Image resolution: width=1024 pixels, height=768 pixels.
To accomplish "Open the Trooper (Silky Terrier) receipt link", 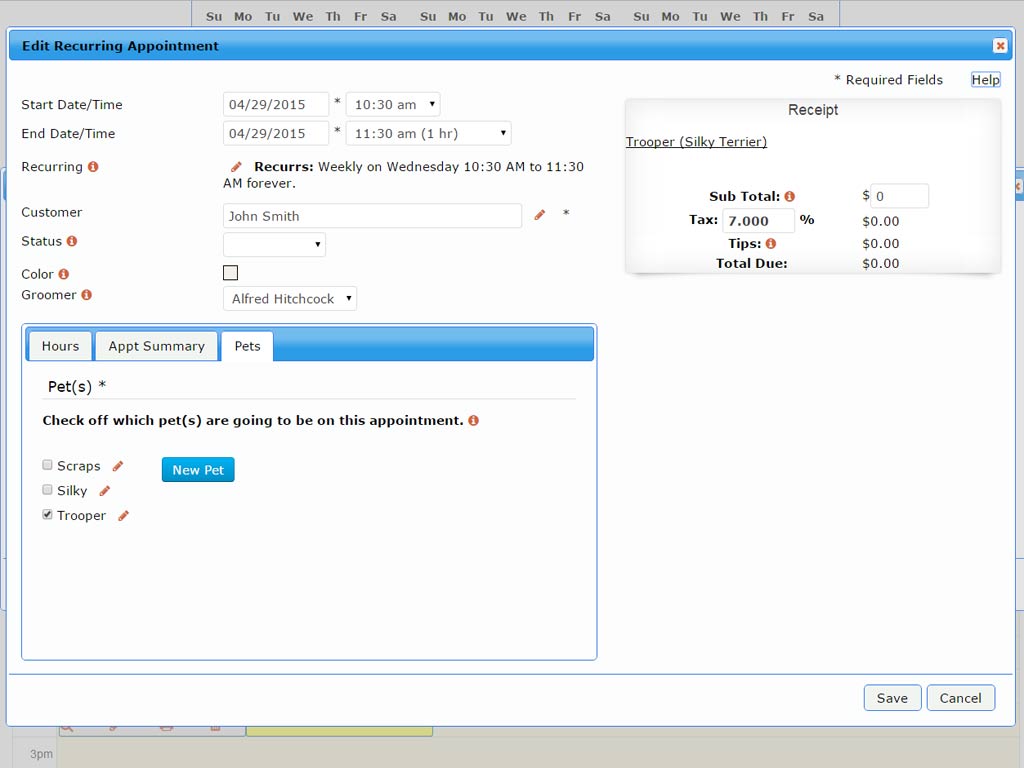I will [698, 142].
